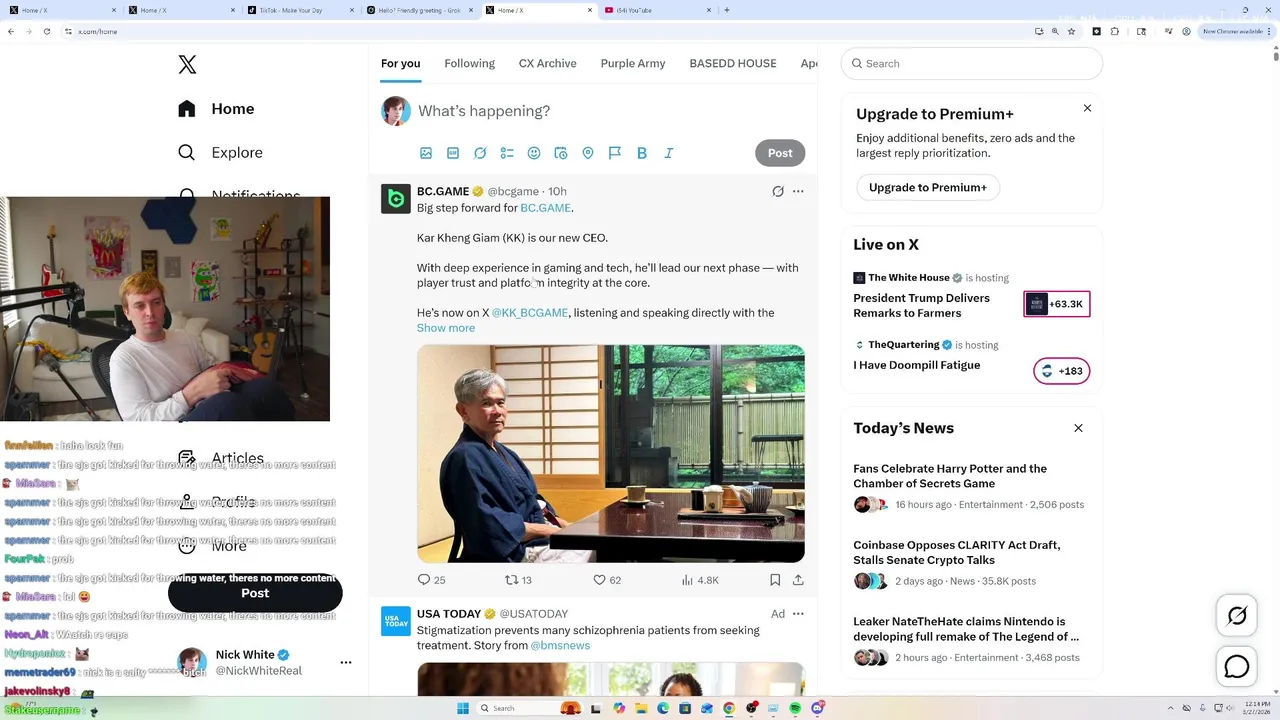
Task: Switch to the Following tab
Action: point(469,63)
